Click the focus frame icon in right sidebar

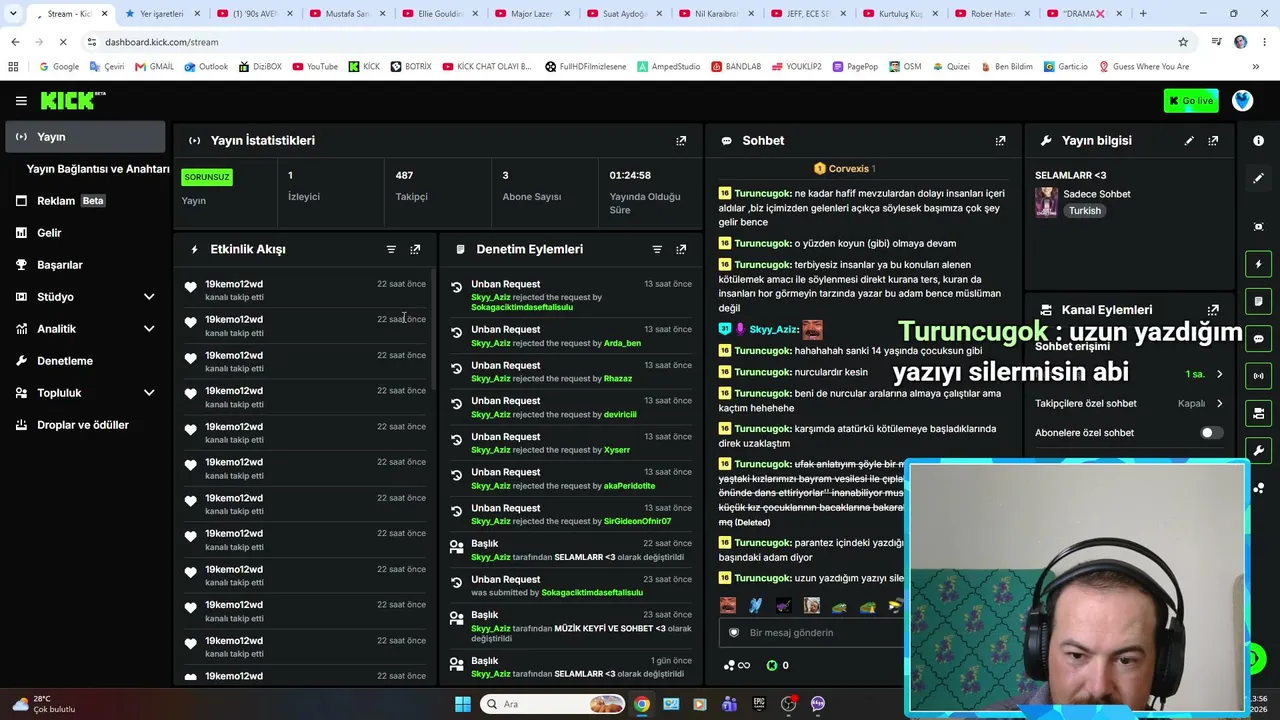pos(1258,227)
